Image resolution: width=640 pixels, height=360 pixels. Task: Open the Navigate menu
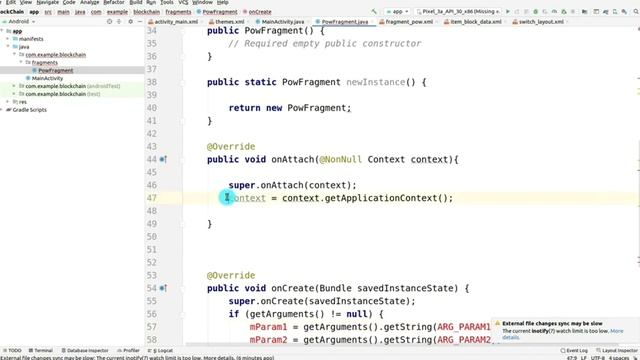[47, 2]
